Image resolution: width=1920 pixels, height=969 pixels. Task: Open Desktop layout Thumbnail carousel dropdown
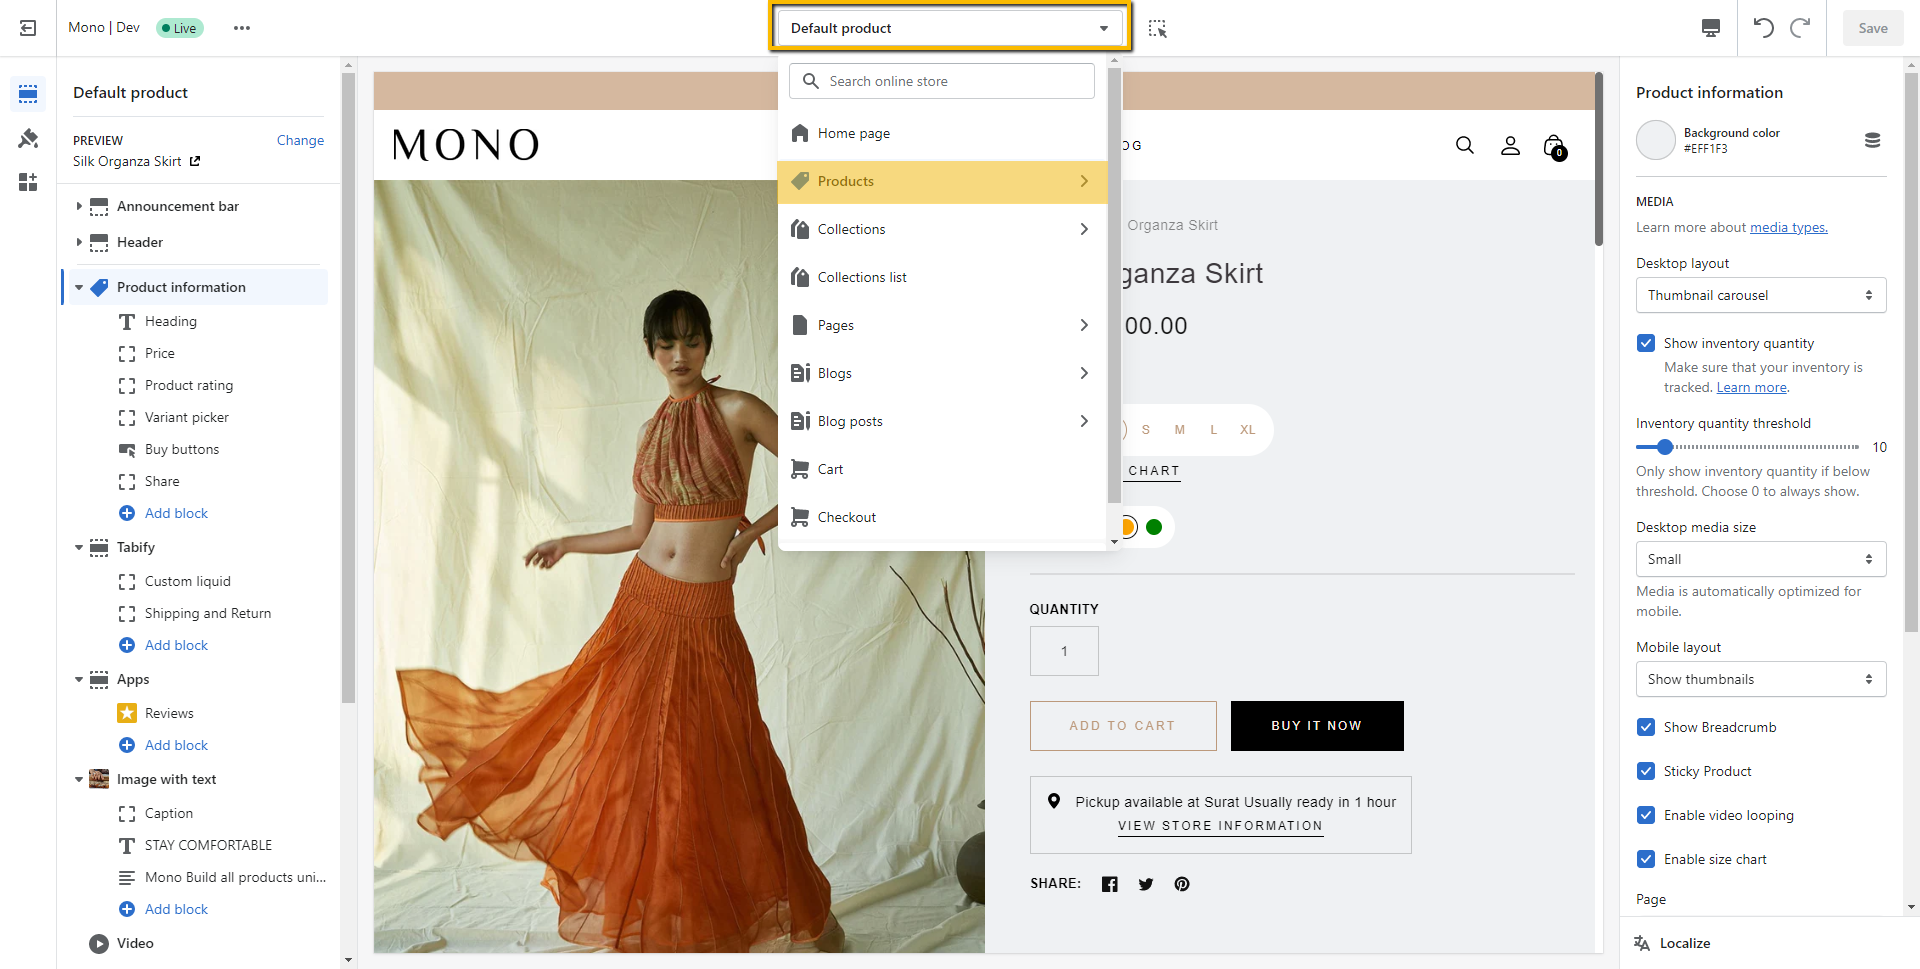click(x=1761, y=295)
